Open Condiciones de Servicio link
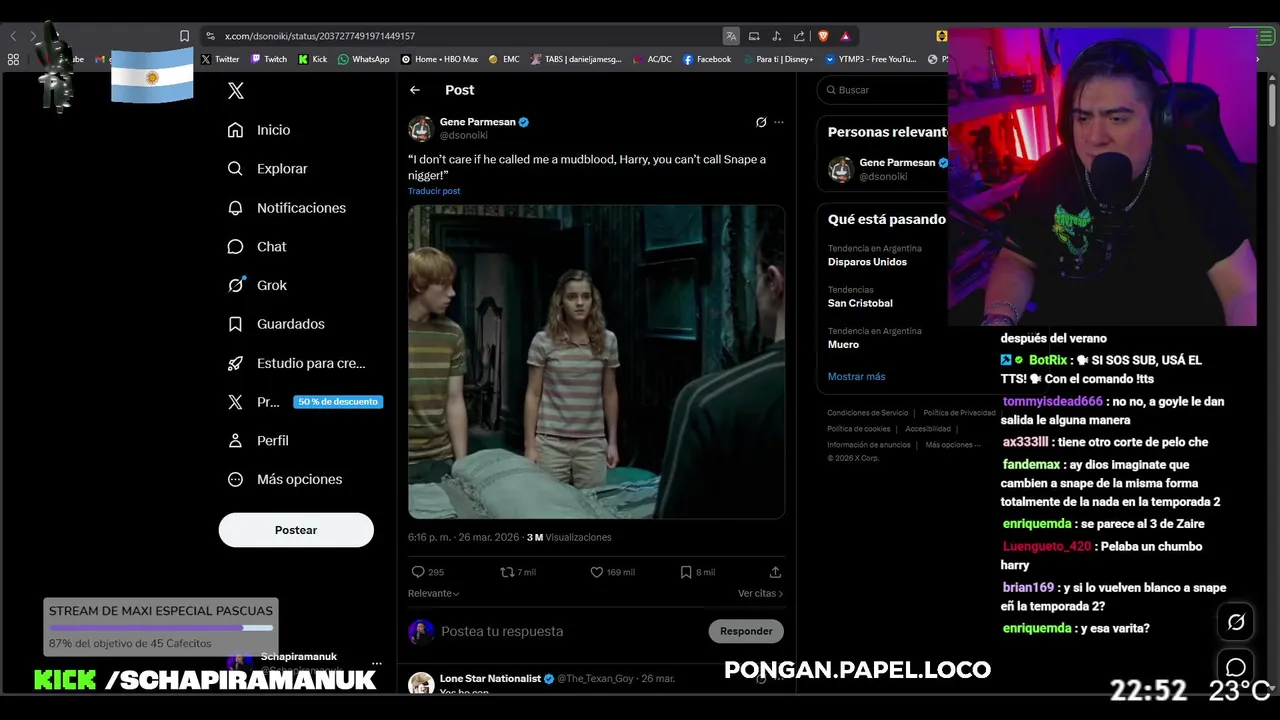This screenshot has width=1280, height=720. point(867,413)
